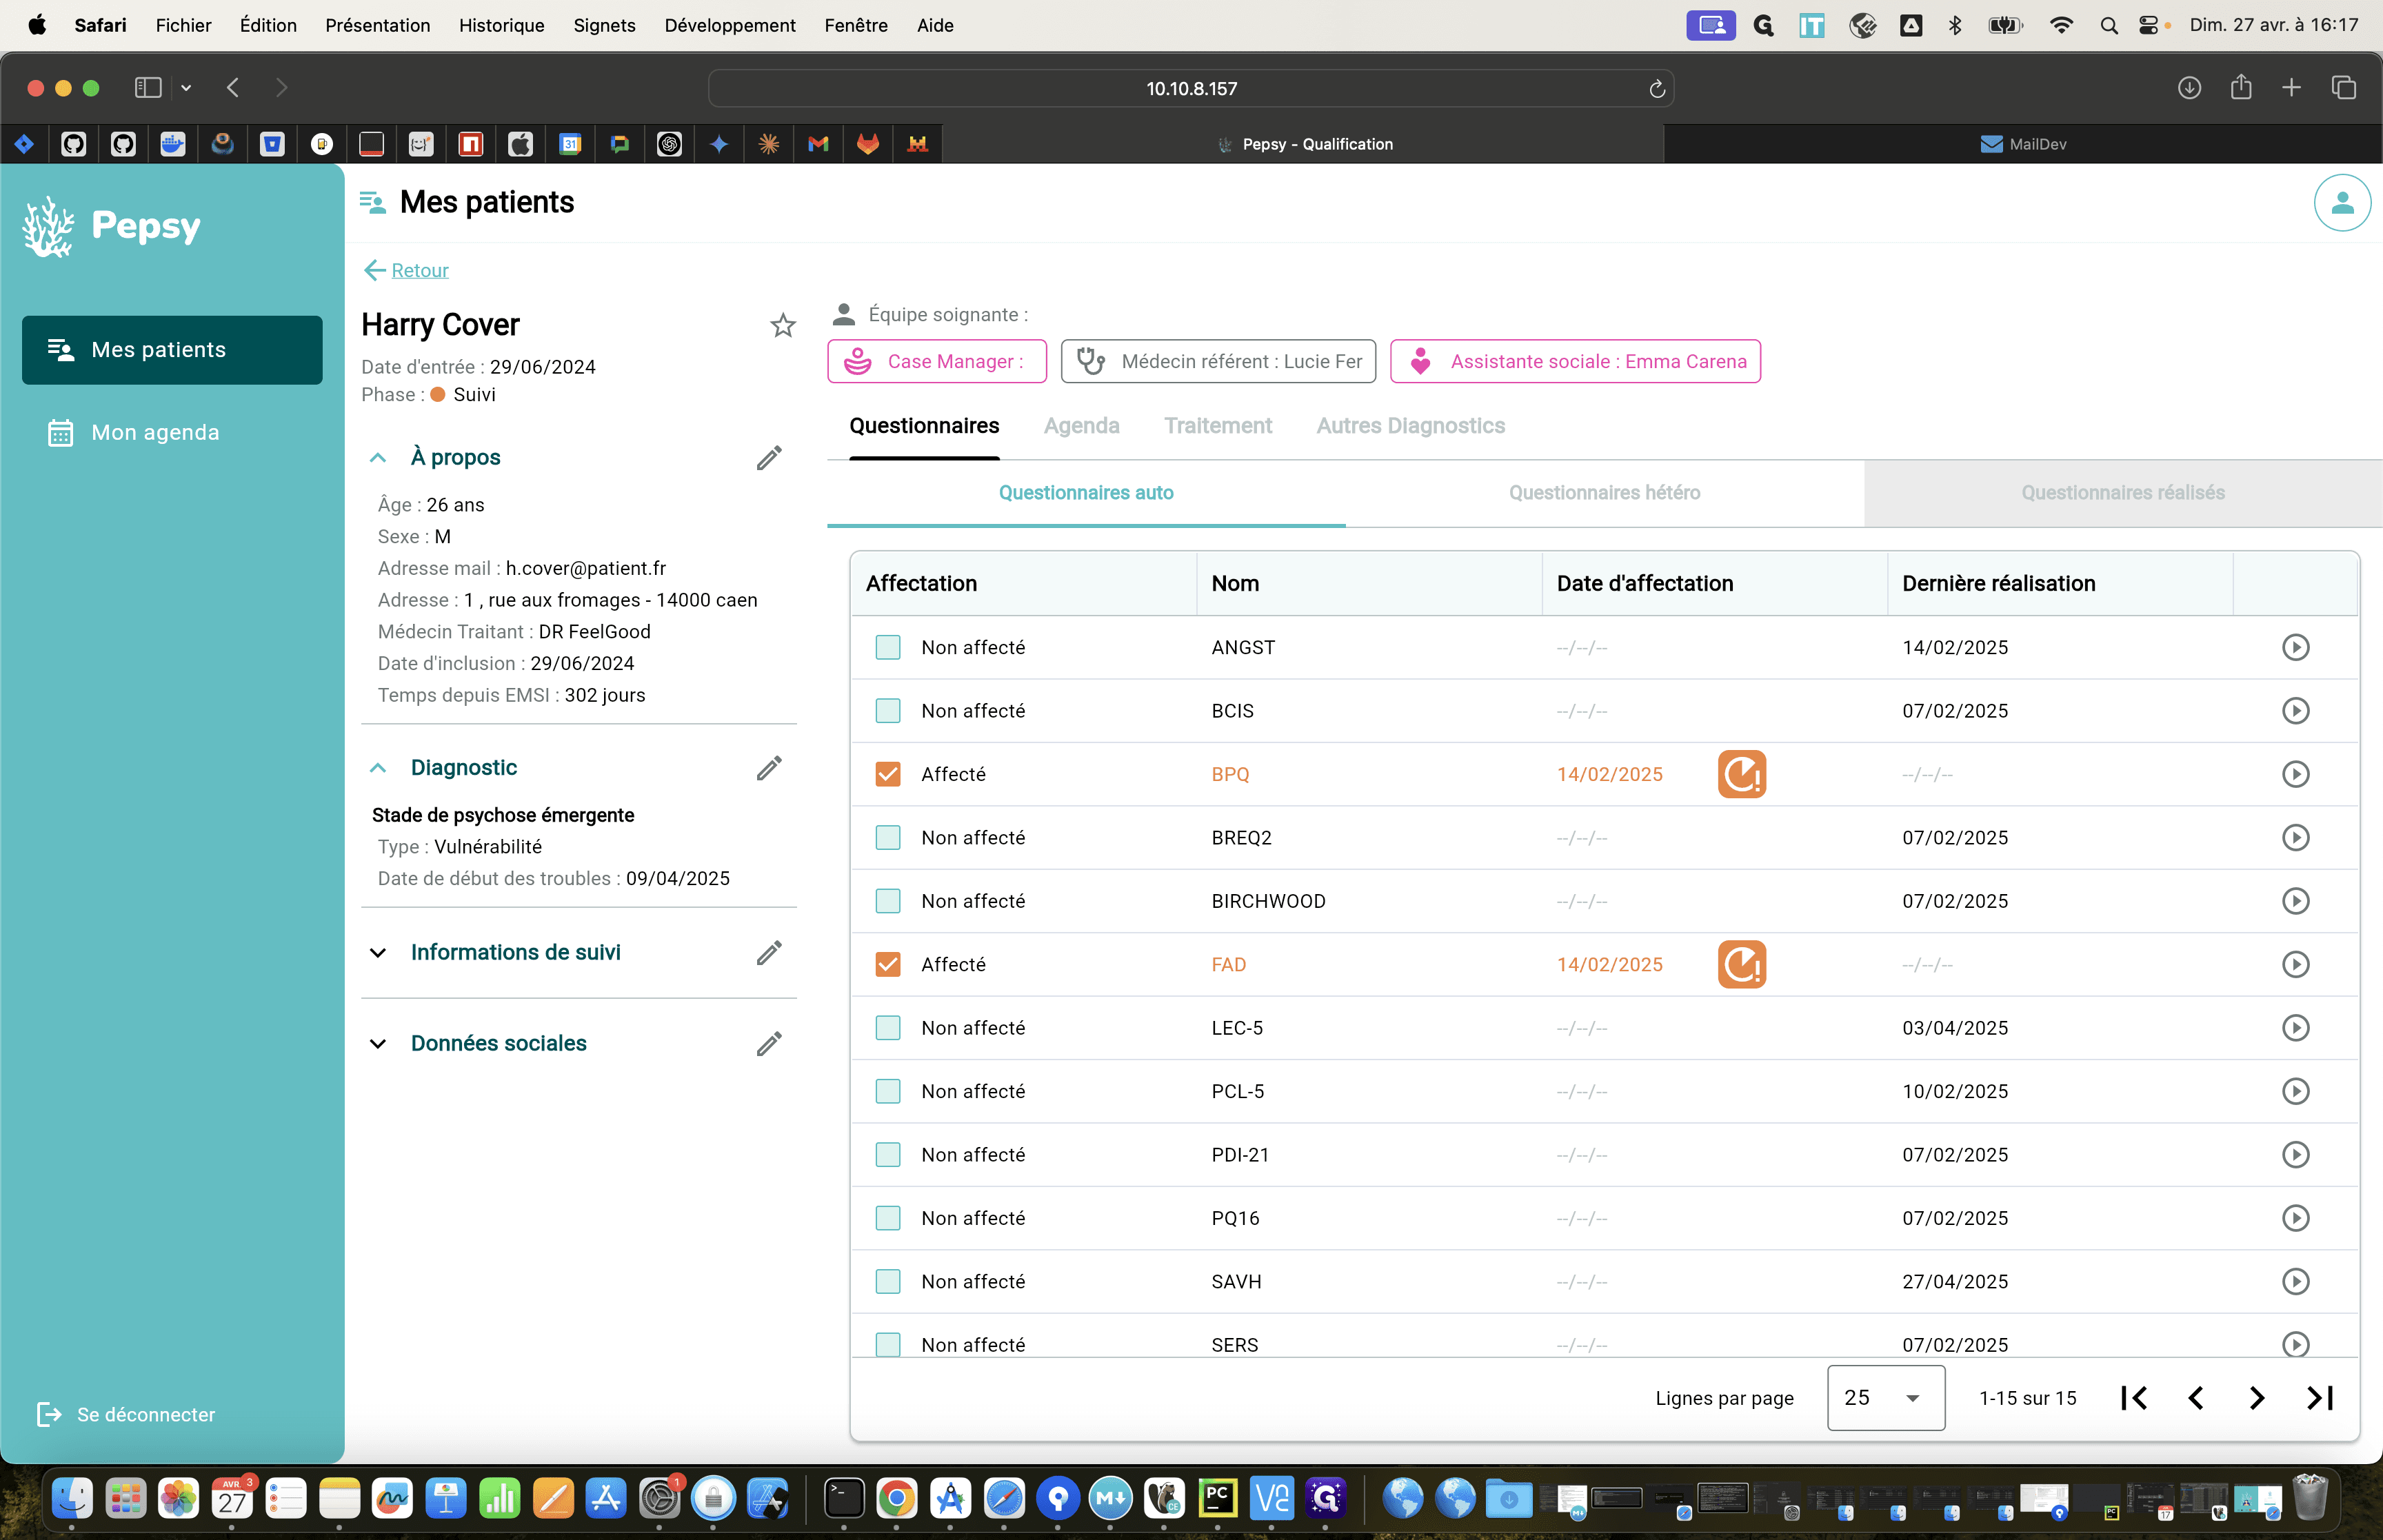Click the Safari address bar
This screenshot has height=1540, width=2383.
click(x=1191, y=89)
